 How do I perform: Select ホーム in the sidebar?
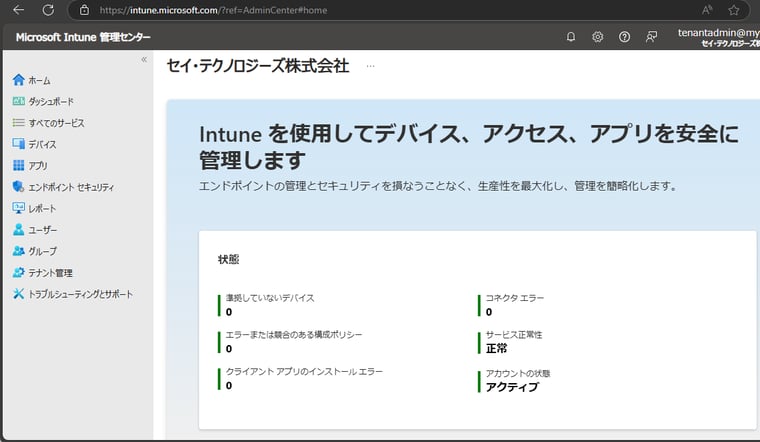click(x=39, y=80)
